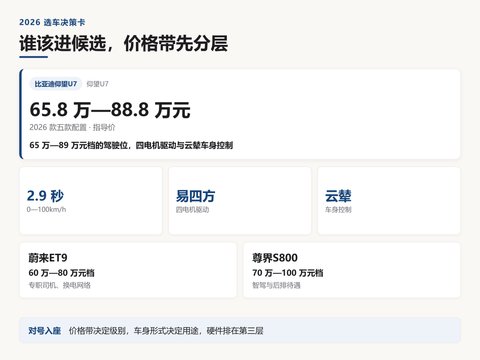The image size is (480, 360).
Task: Click the '0—100km/h' caption
Action: click(46, 210)
